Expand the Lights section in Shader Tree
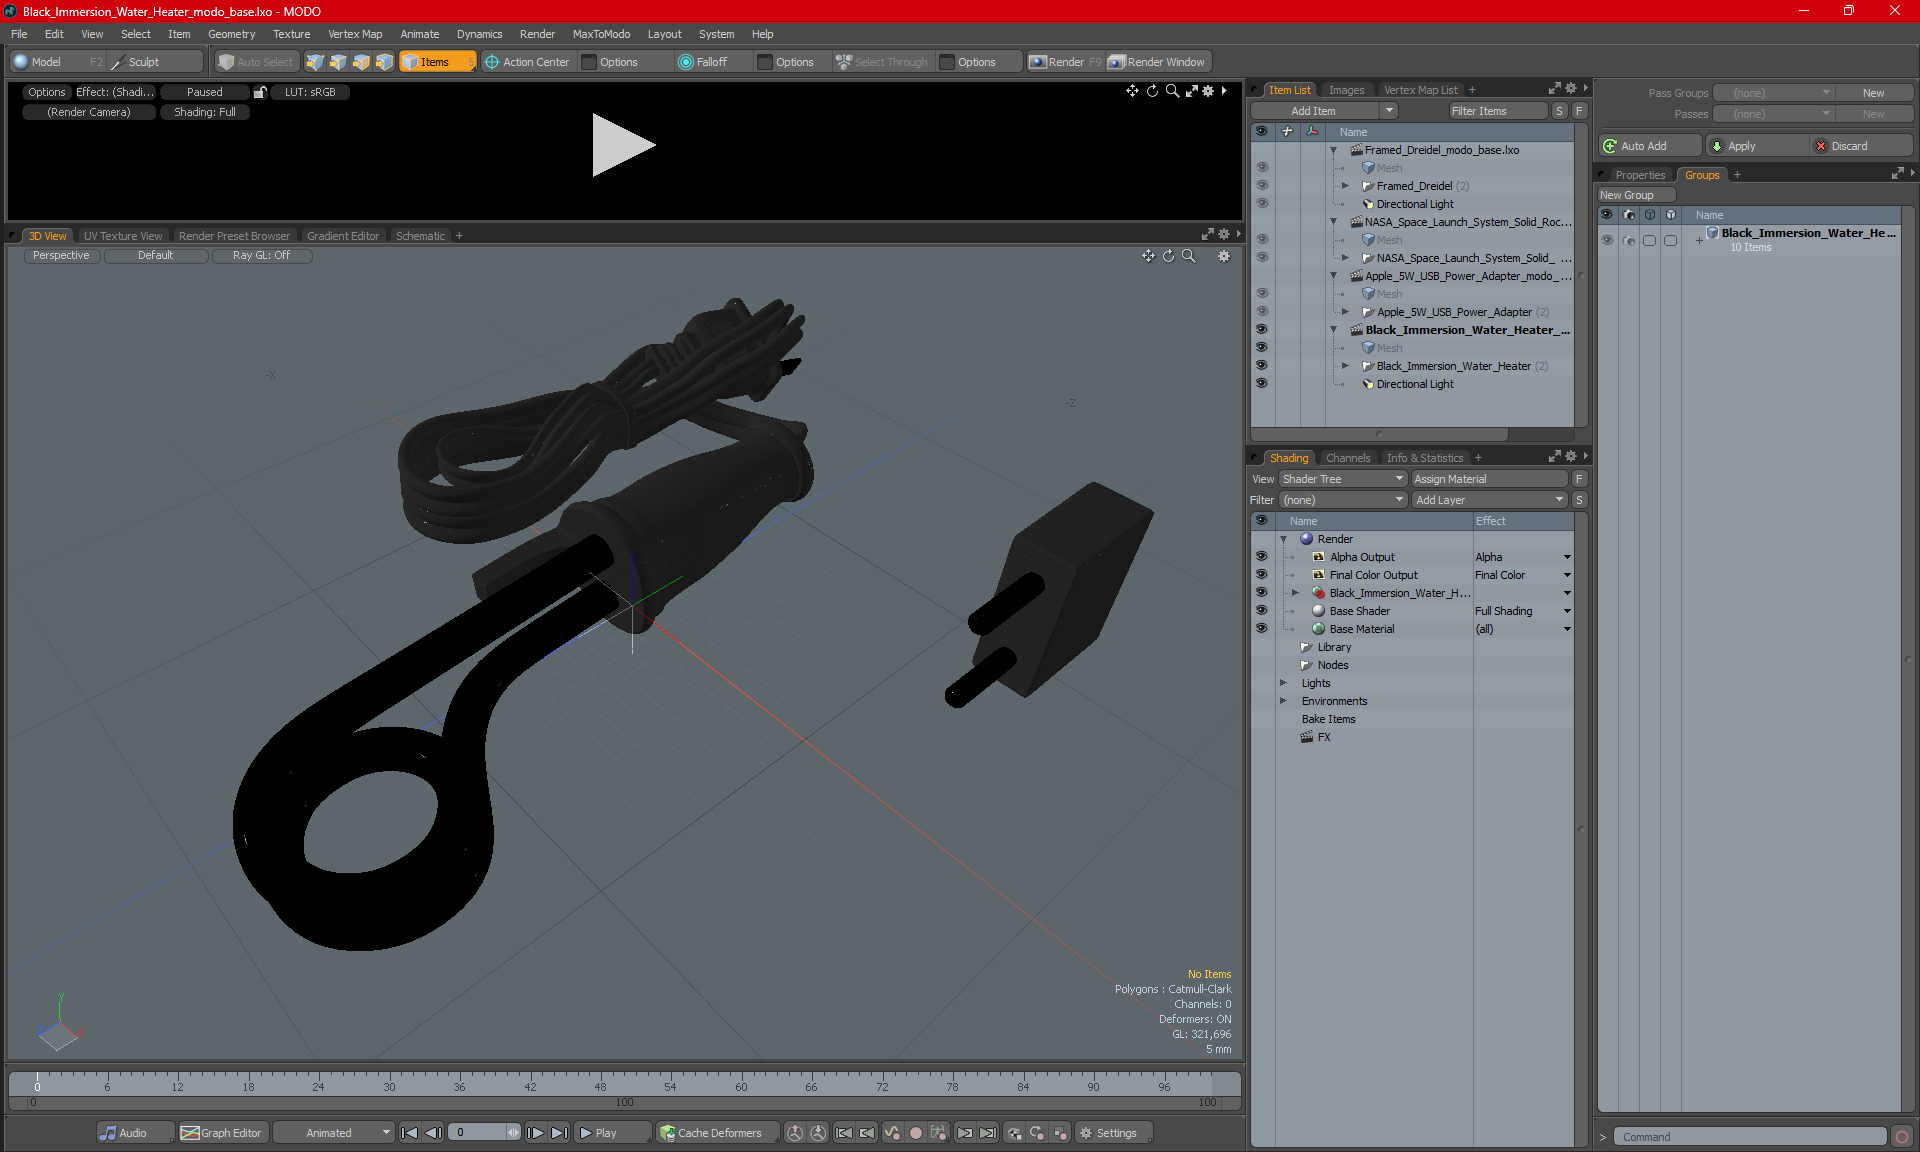Screen dimensions: 1920x1152 (1284, 683)
